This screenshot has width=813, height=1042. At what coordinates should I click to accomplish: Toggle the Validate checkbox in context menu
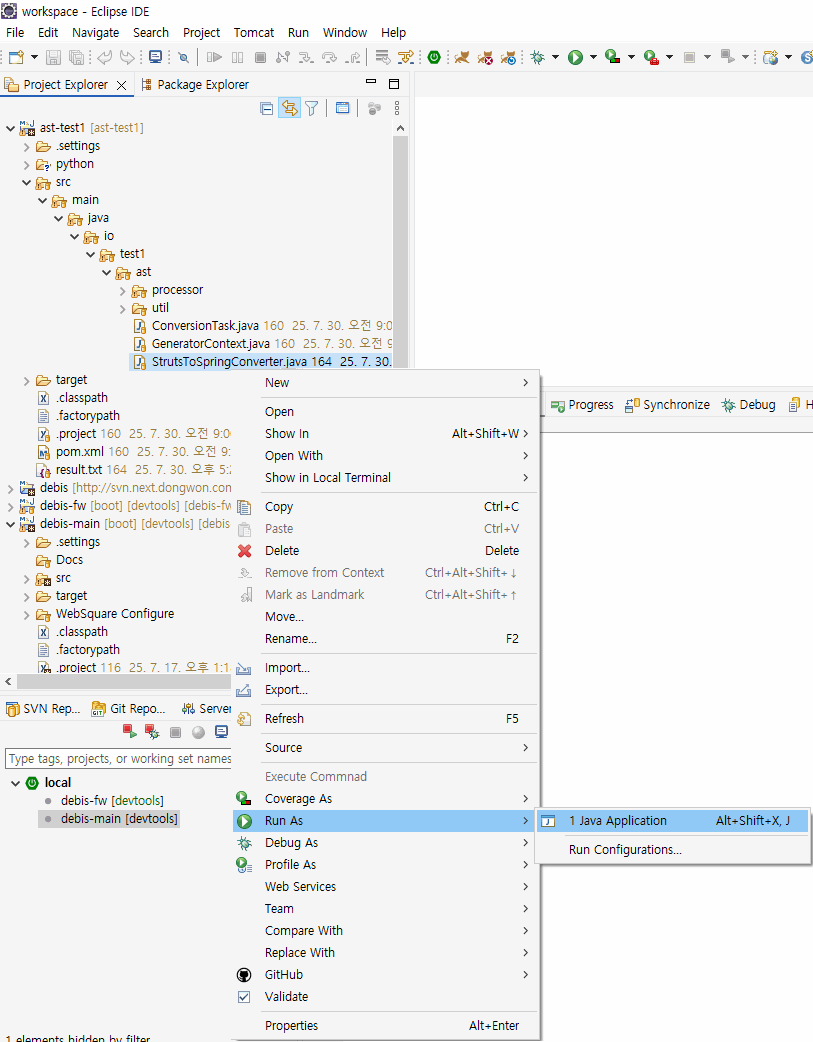[244, 996]
